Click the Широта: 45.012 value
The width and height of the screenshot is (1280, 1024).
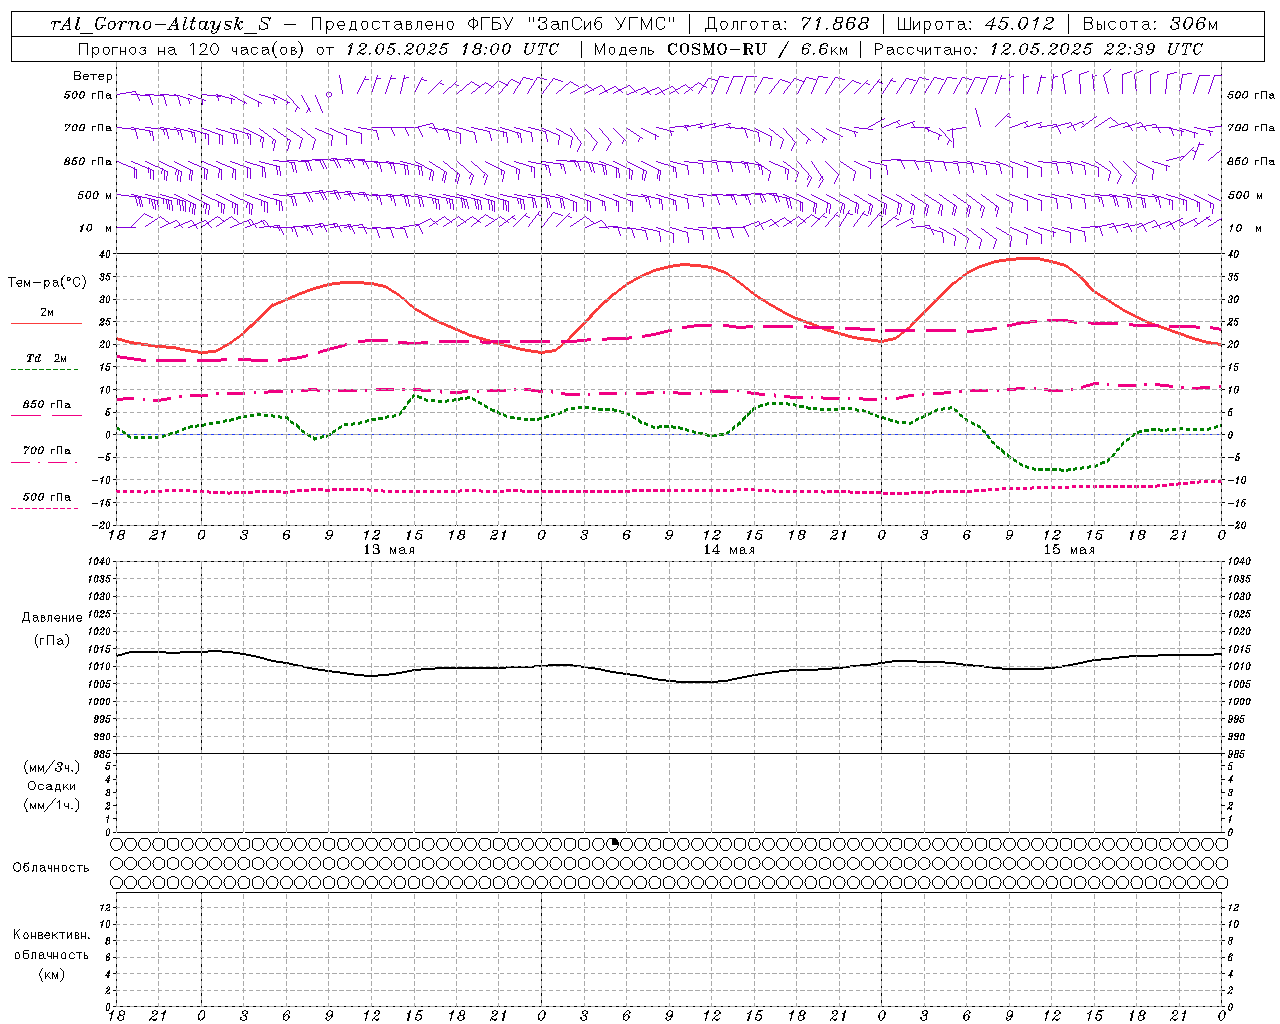(975, 24)
